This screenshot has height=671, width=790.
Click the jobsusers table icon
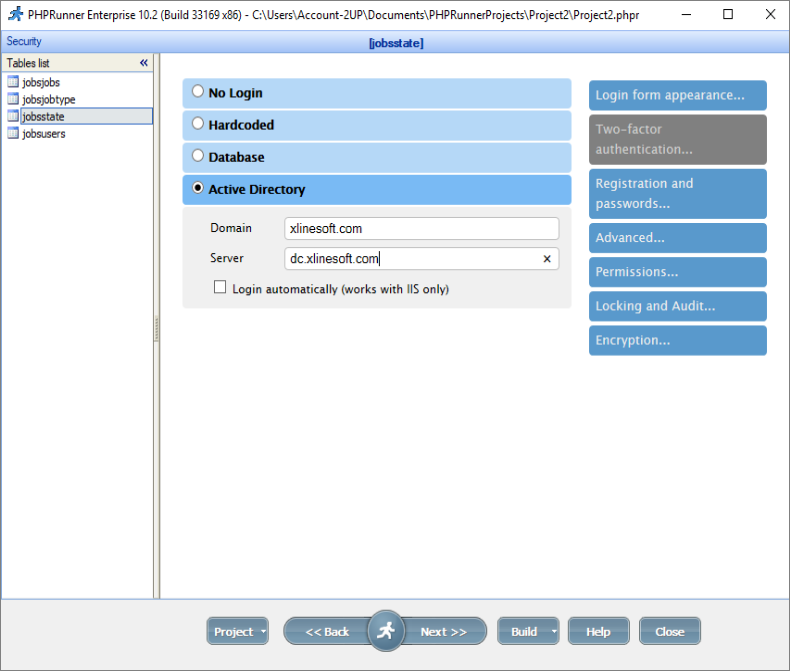[13, 133]
